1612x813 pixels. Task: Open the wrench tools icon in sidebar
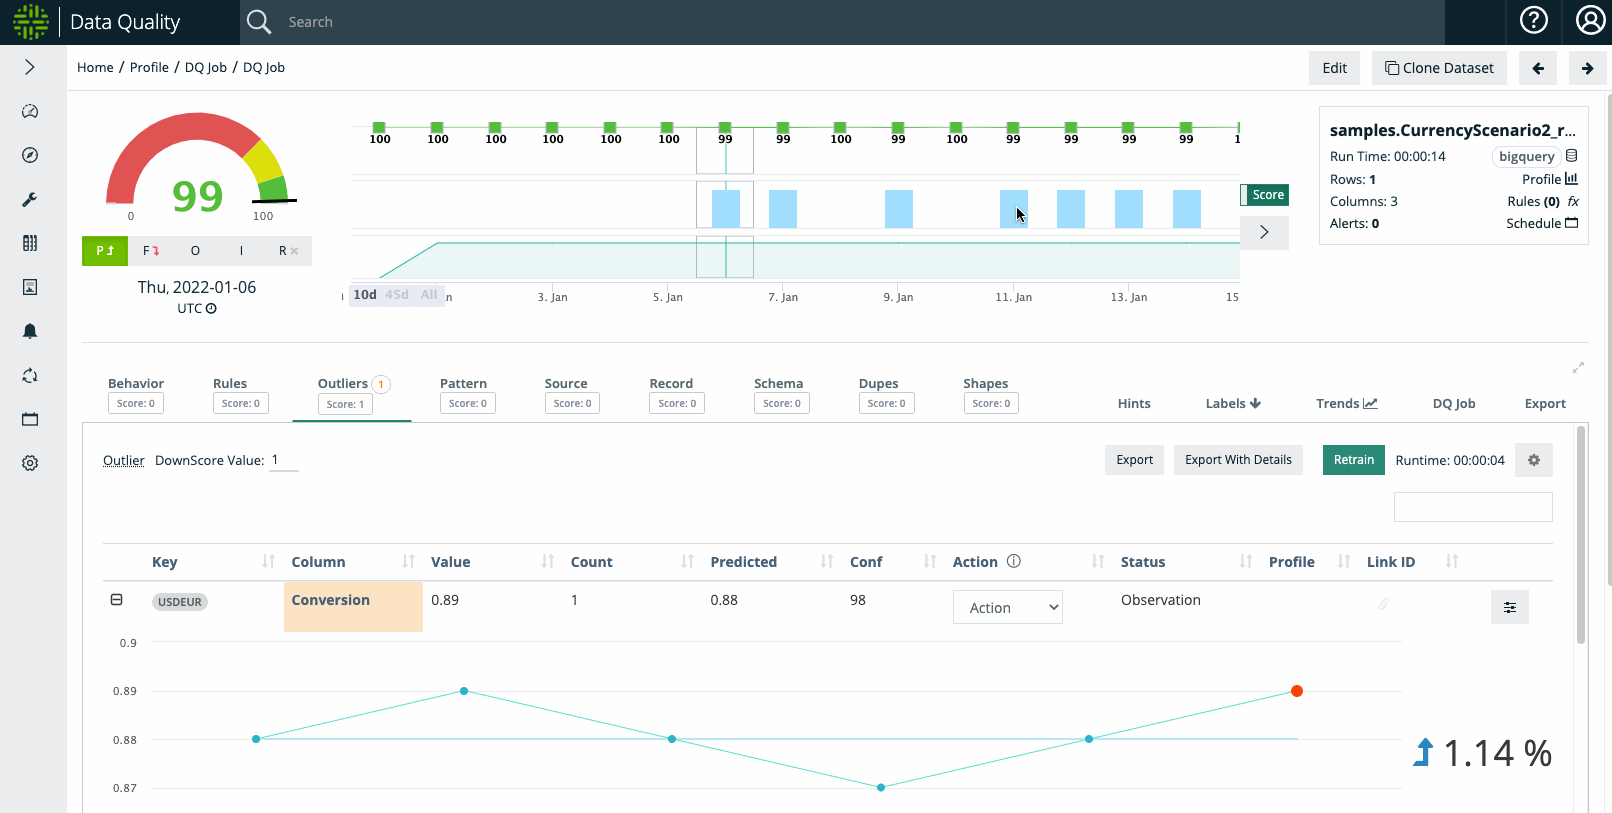coord(30,200)
